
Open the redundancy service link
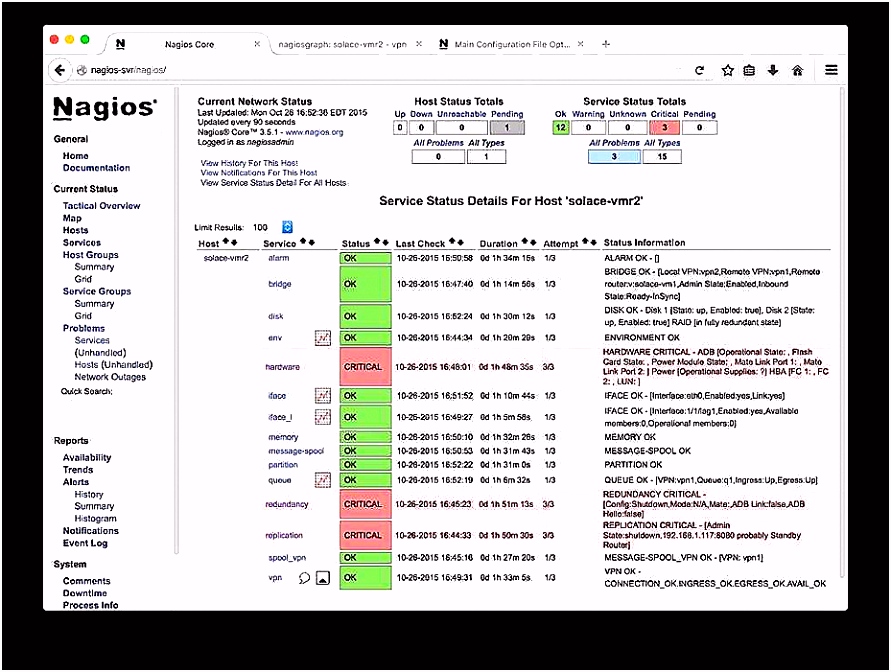tap(287, 504)
